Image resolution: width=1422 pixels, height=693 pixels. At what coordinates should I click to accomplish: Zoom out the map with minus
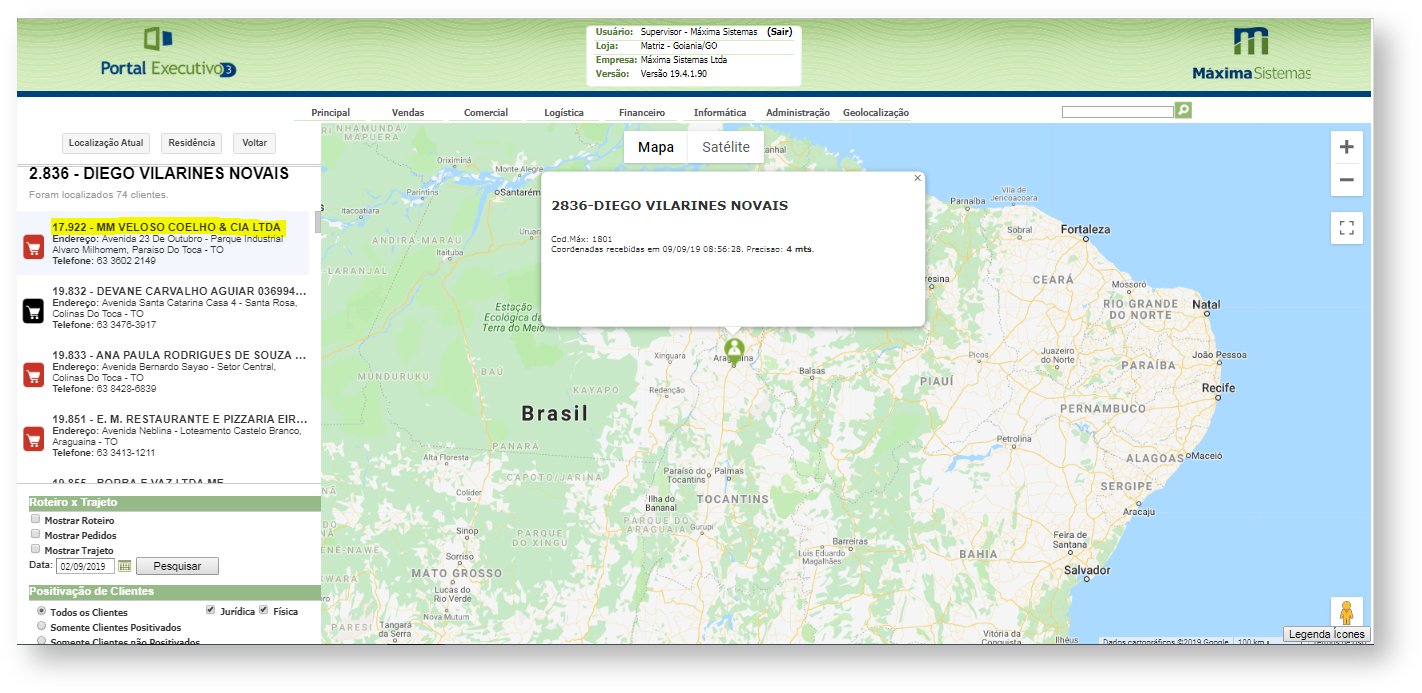tap(1346, 180)
